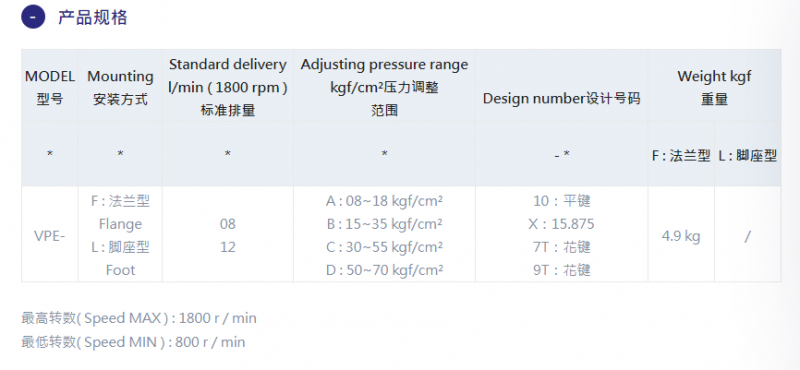The height and width of the screenshot is (370, 800).
Task: Click the VPE- model cell
Action: click(x=50, y=236)
